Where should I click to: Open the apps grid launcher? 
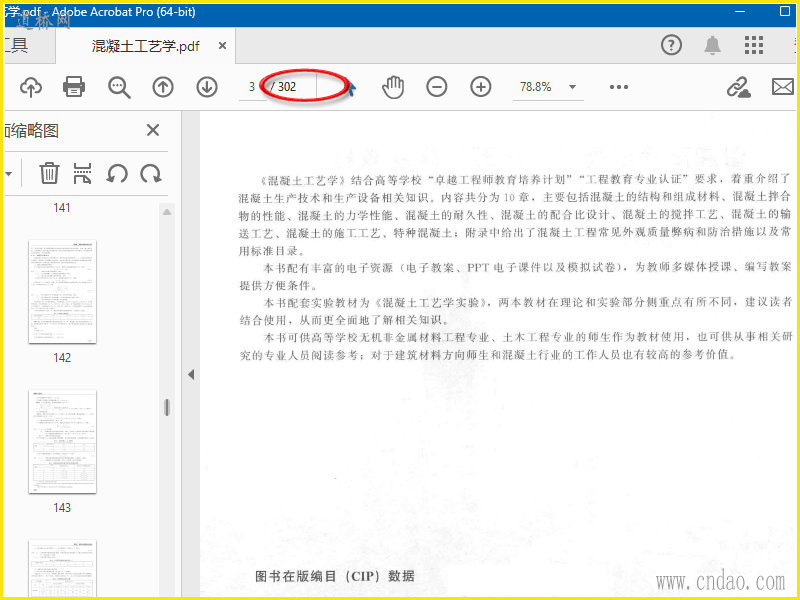pos(754,45)
